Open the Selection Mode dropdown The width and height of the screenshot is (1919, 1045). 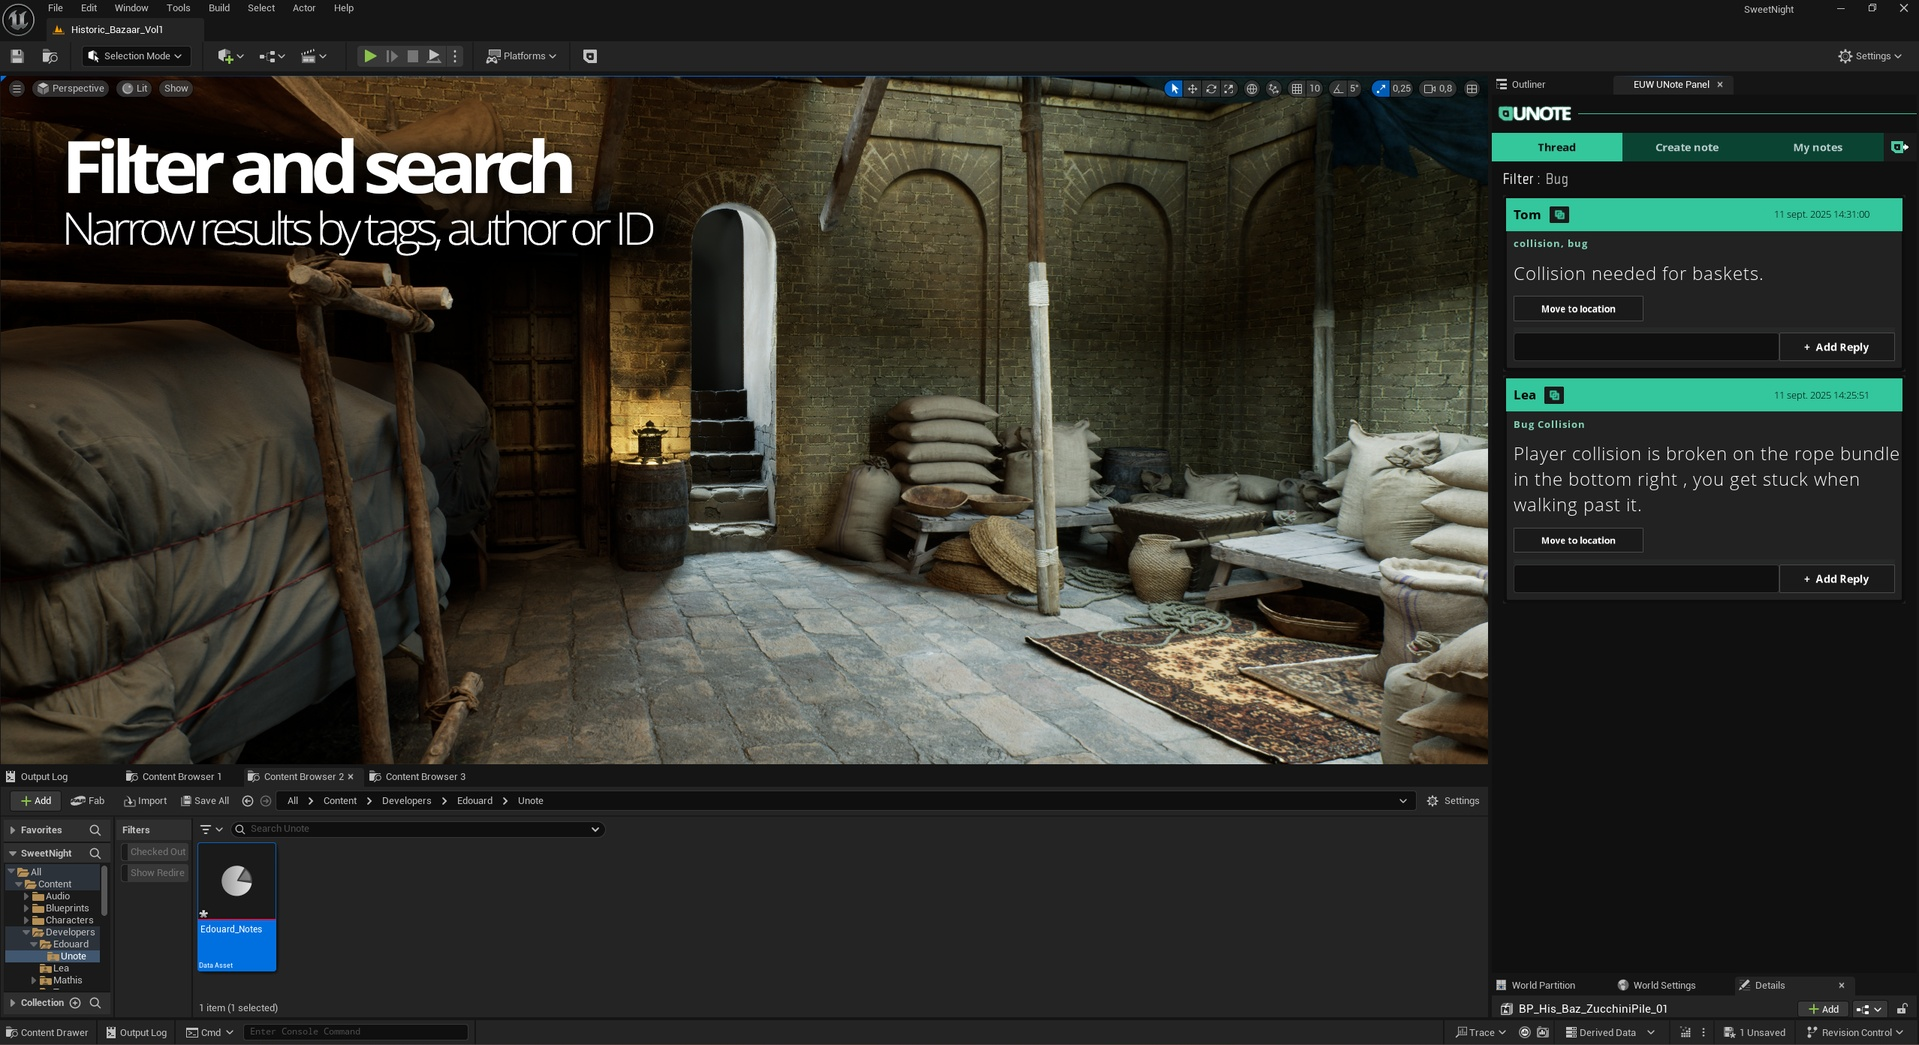click(x=136, y=56)
